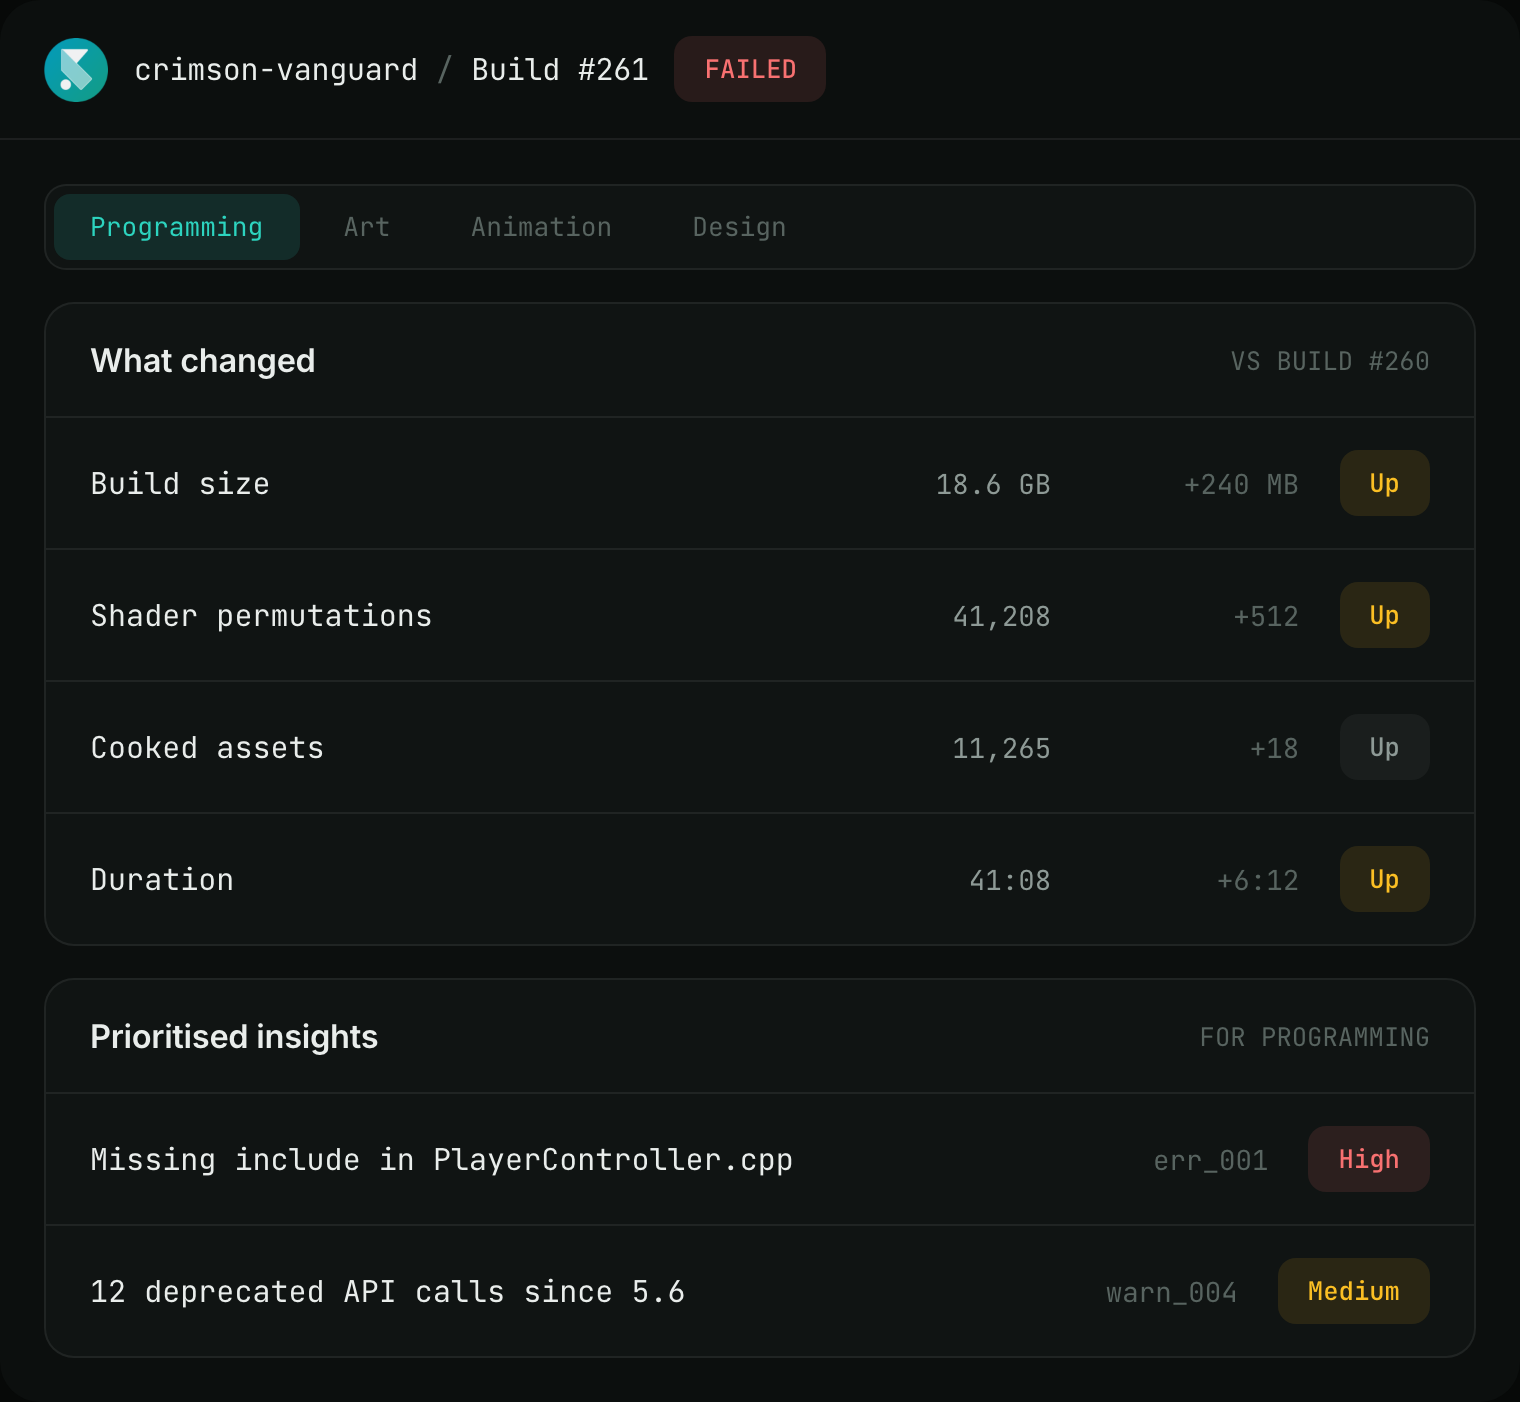The height and width of the screenshot is (1402, 1520).
Task: Switch to the Programming tab
Action: coord(177,227)
